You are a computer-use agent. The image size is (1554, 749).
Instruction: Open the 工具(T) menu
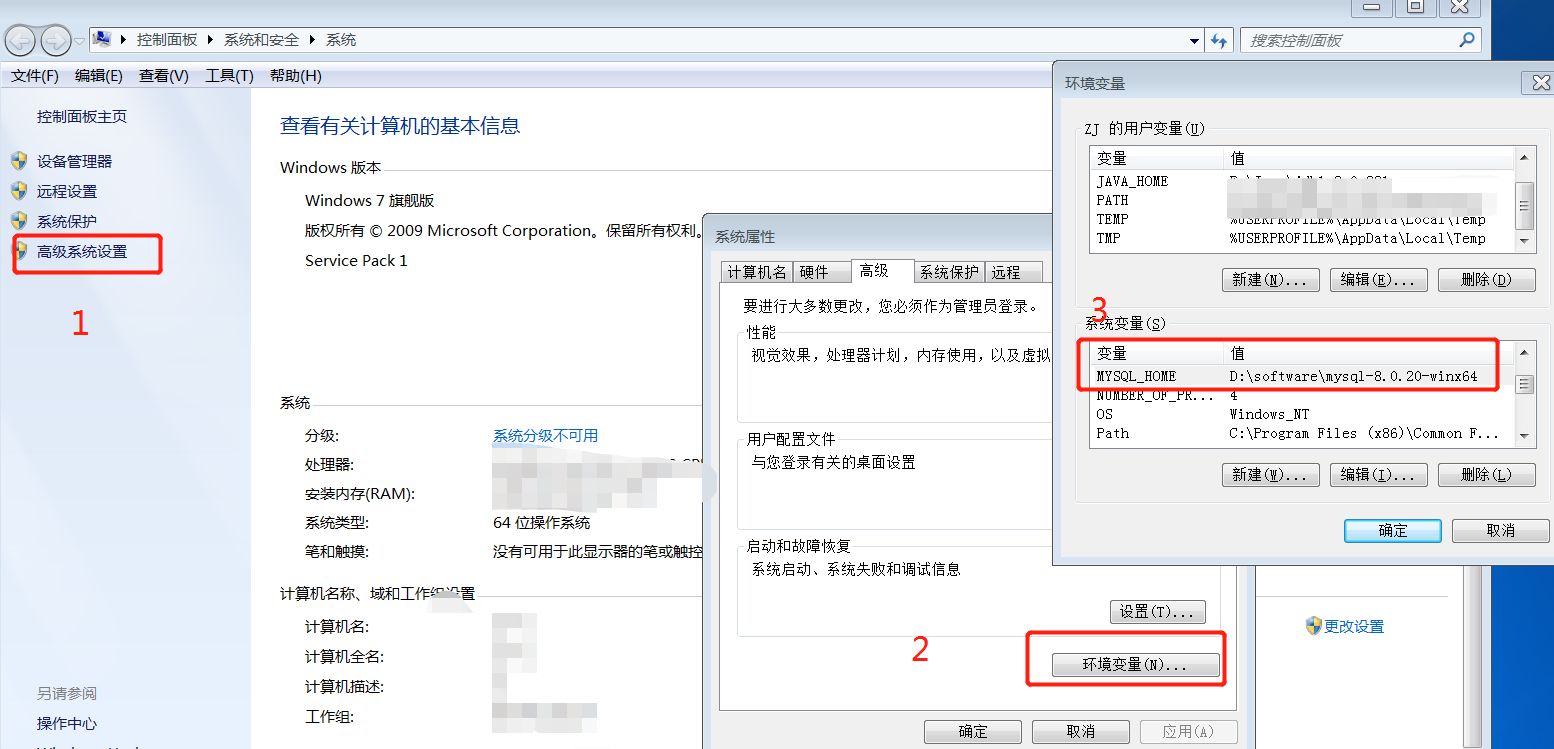[x=229, y=76]
